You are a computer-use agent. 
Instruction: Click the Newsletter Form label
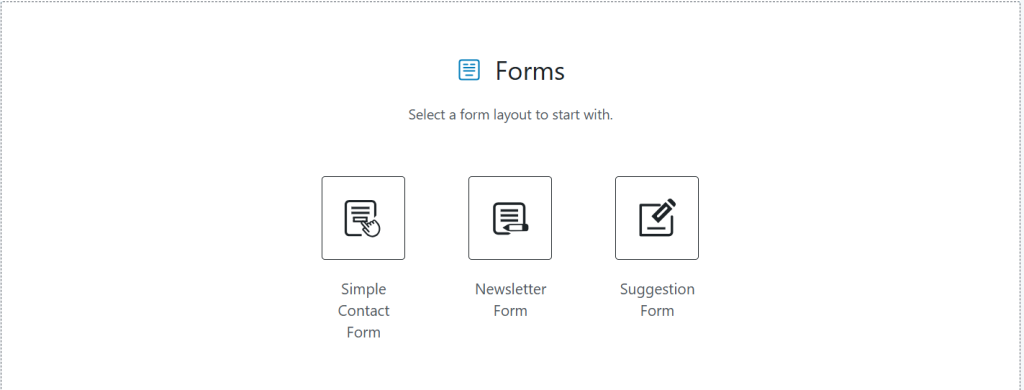[x=510, y=300]
